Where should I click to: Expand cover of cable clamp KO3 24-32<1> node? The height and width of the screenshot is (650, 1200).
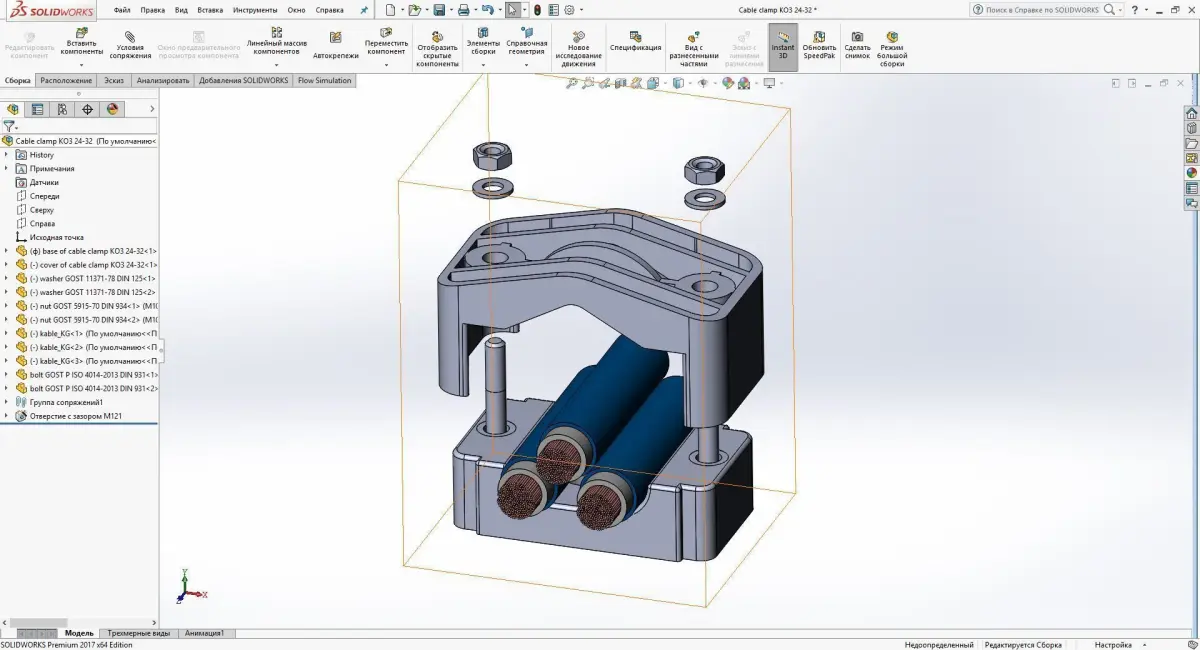tap(6, 265)
